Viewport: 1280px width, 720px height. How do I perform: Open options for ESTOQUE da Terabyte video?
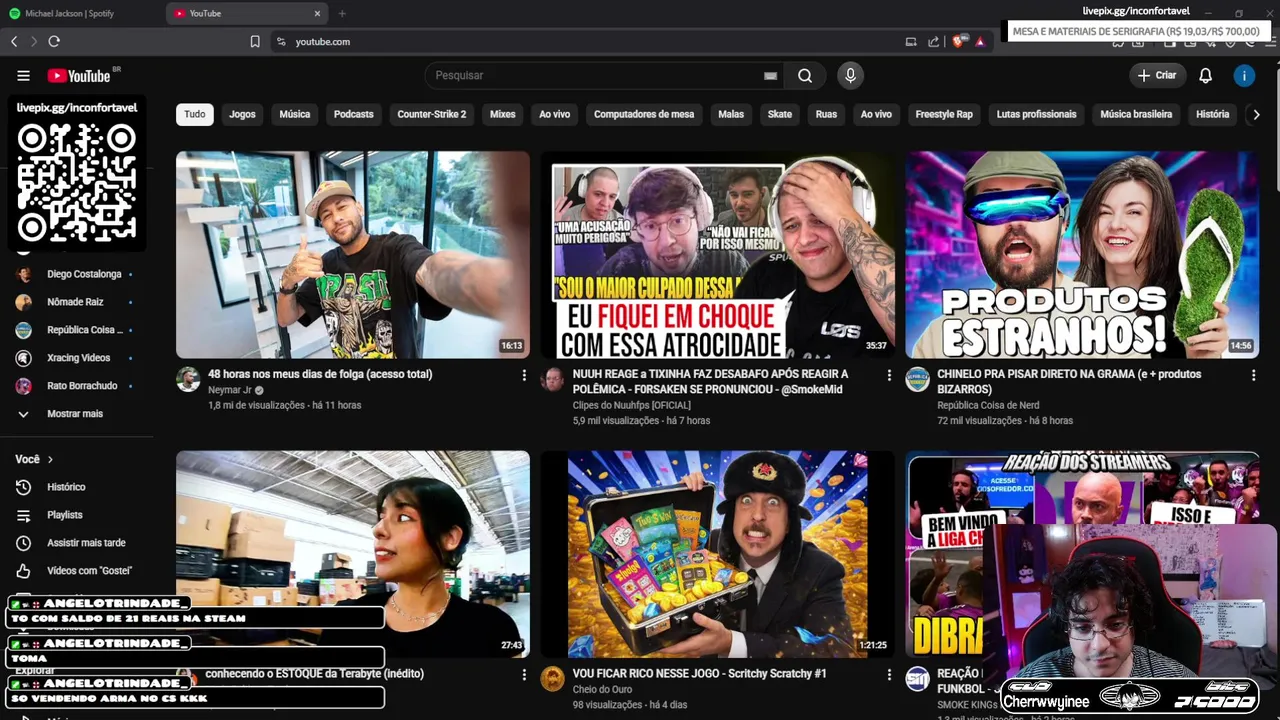point(524,675)
